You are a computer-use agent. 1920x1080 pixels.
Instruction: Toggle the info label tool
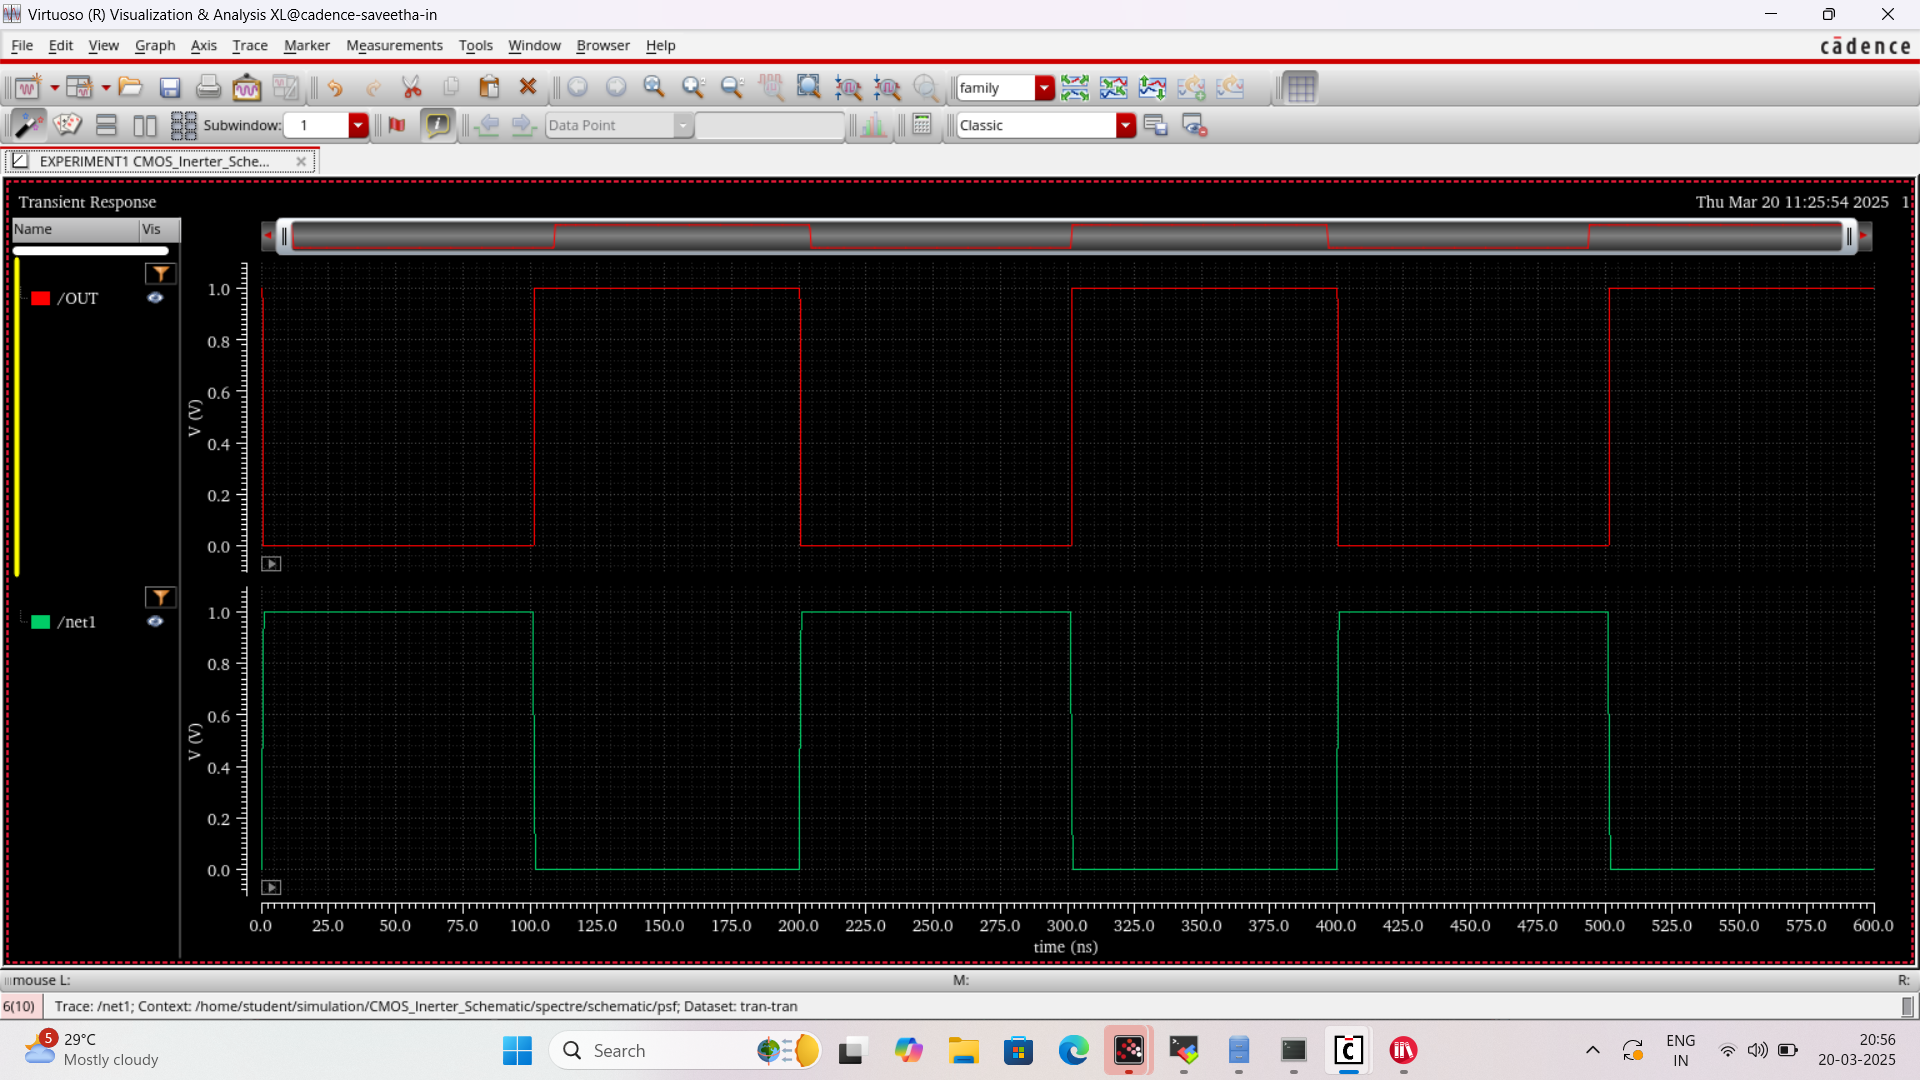coord(438,125)
